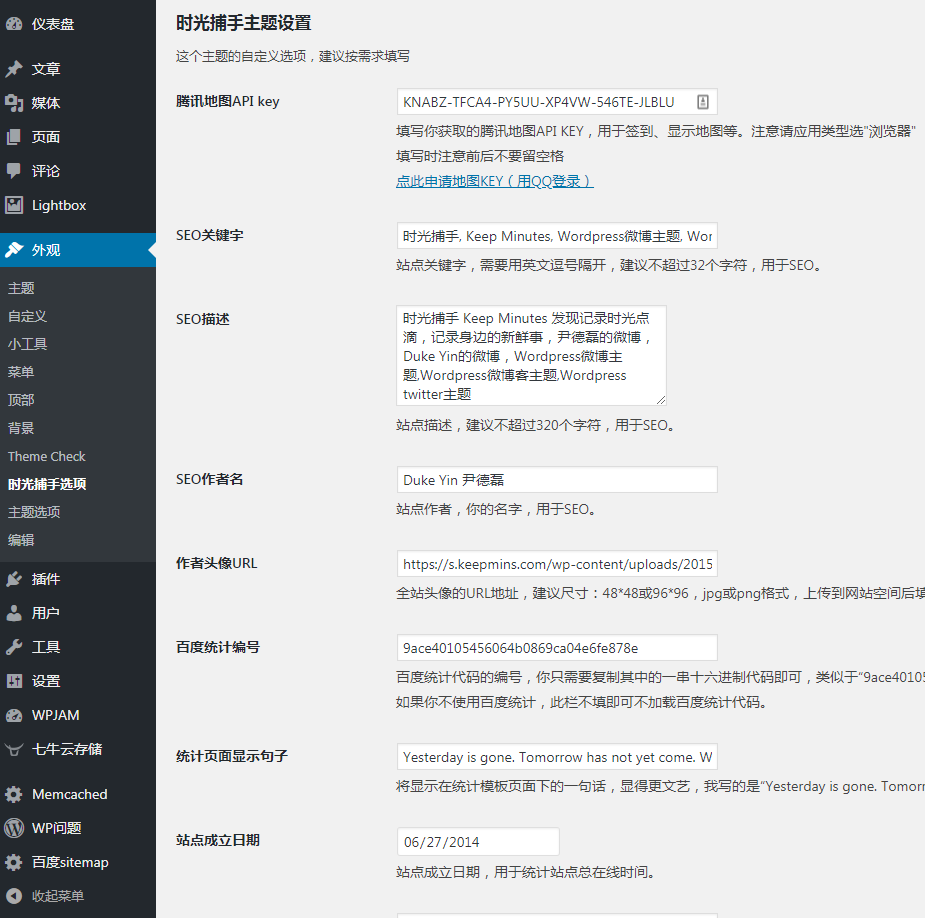Viewport: 925px width, 918px height.
Task: Click the comments (评论) bubble icon
Action: [14, 171]
